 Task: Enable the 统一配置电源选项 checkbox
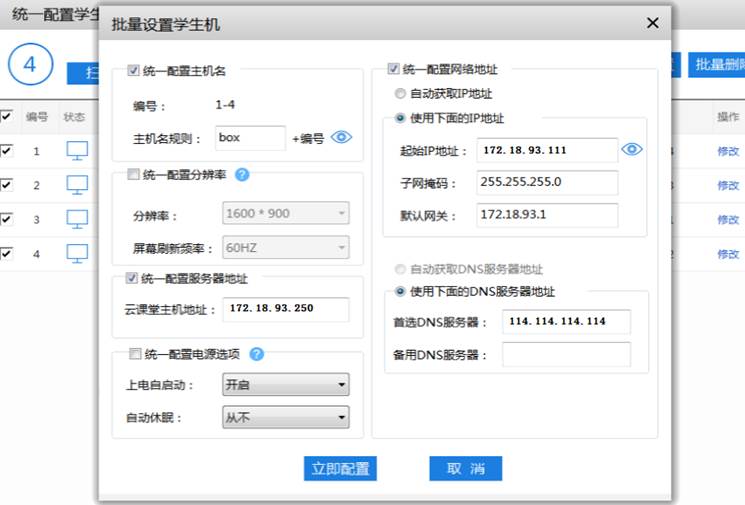coord(134,354)
